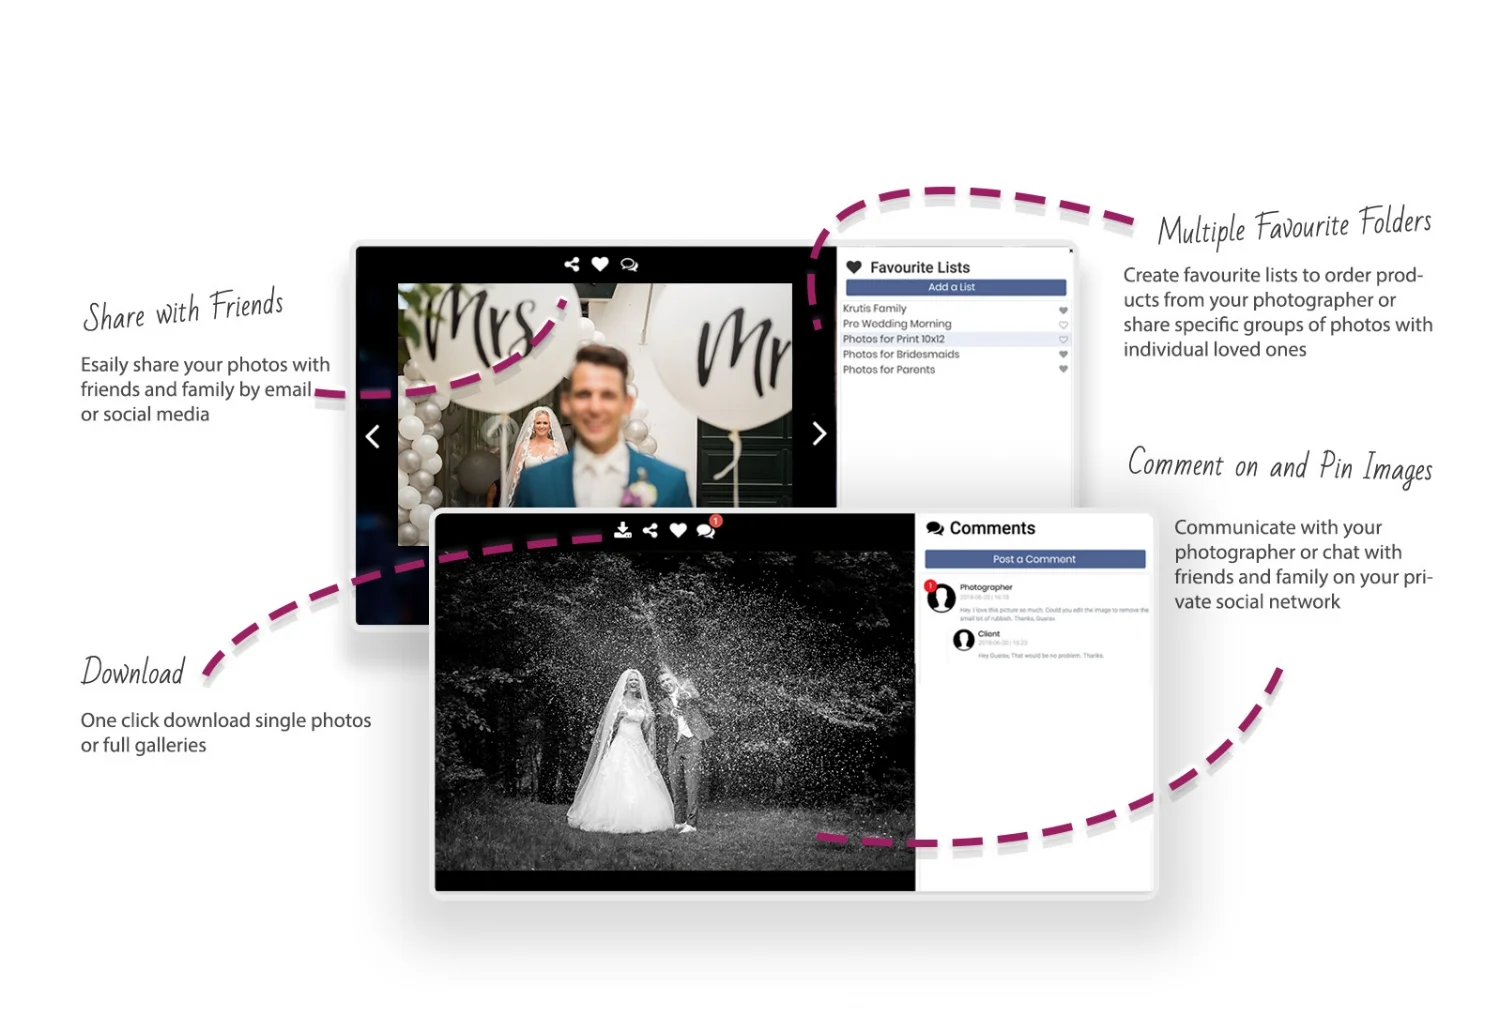This screenshot has height=1031, width=1500.
Task: Click the Photographer avatar in comments
Action: (x=941, y=598)
